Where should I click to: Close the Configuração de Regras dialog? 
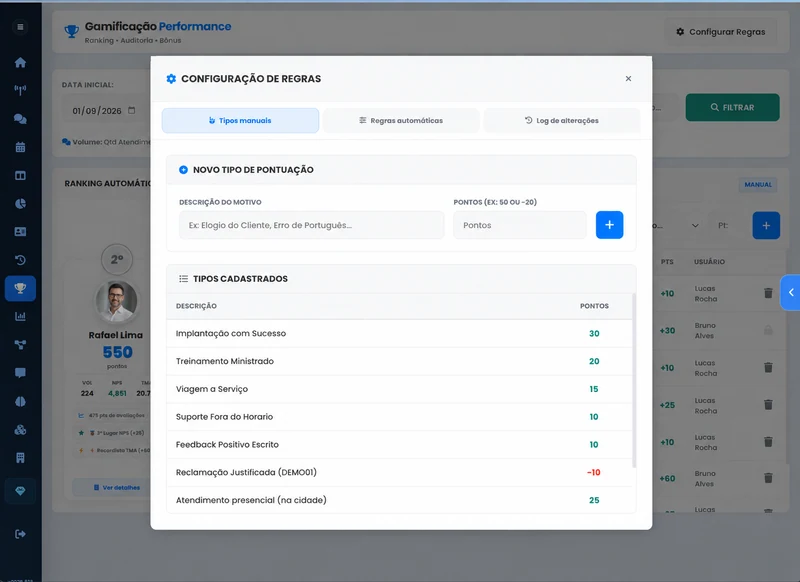[629, 79]
